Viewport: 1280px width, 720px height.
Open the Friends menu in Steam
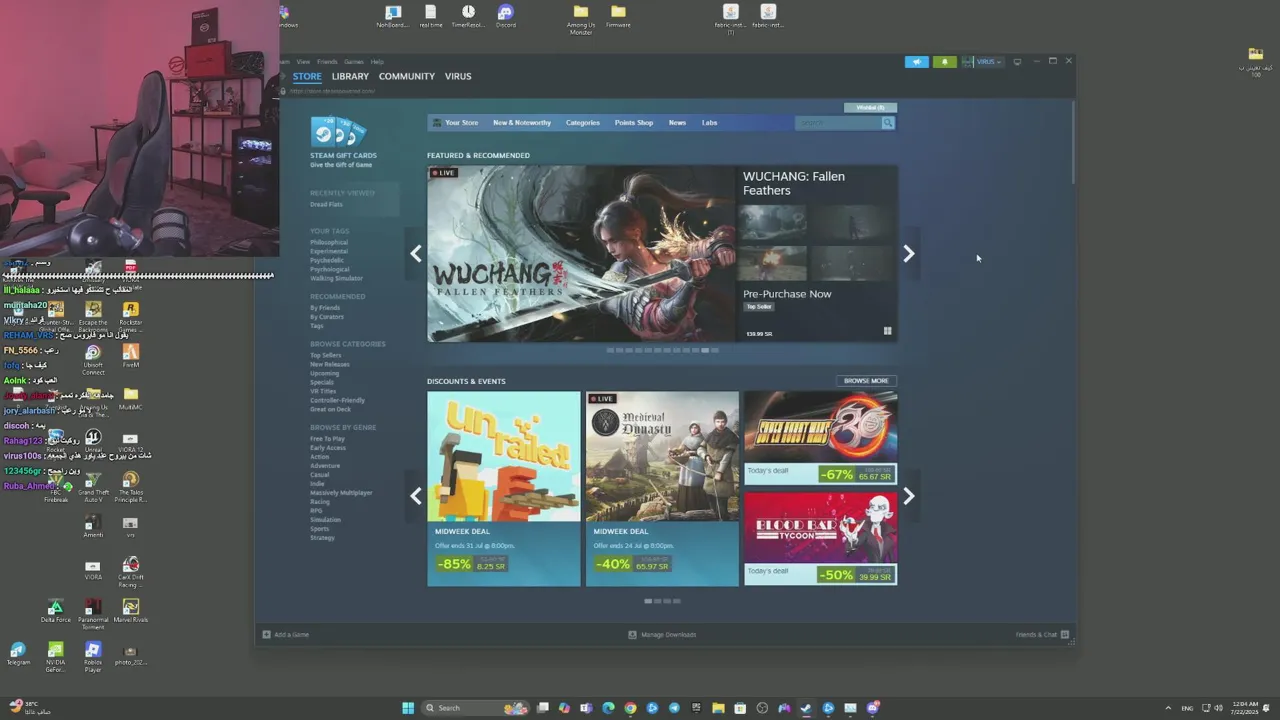click(327, 62)
